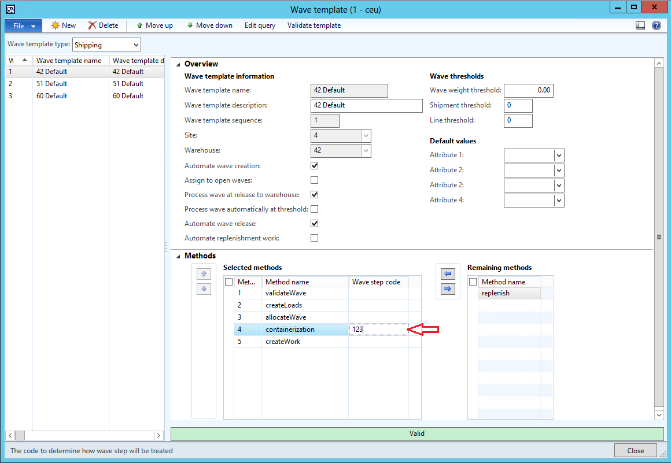
Task: Add remaining method using left arrow icon
Action: coord(446,273)
